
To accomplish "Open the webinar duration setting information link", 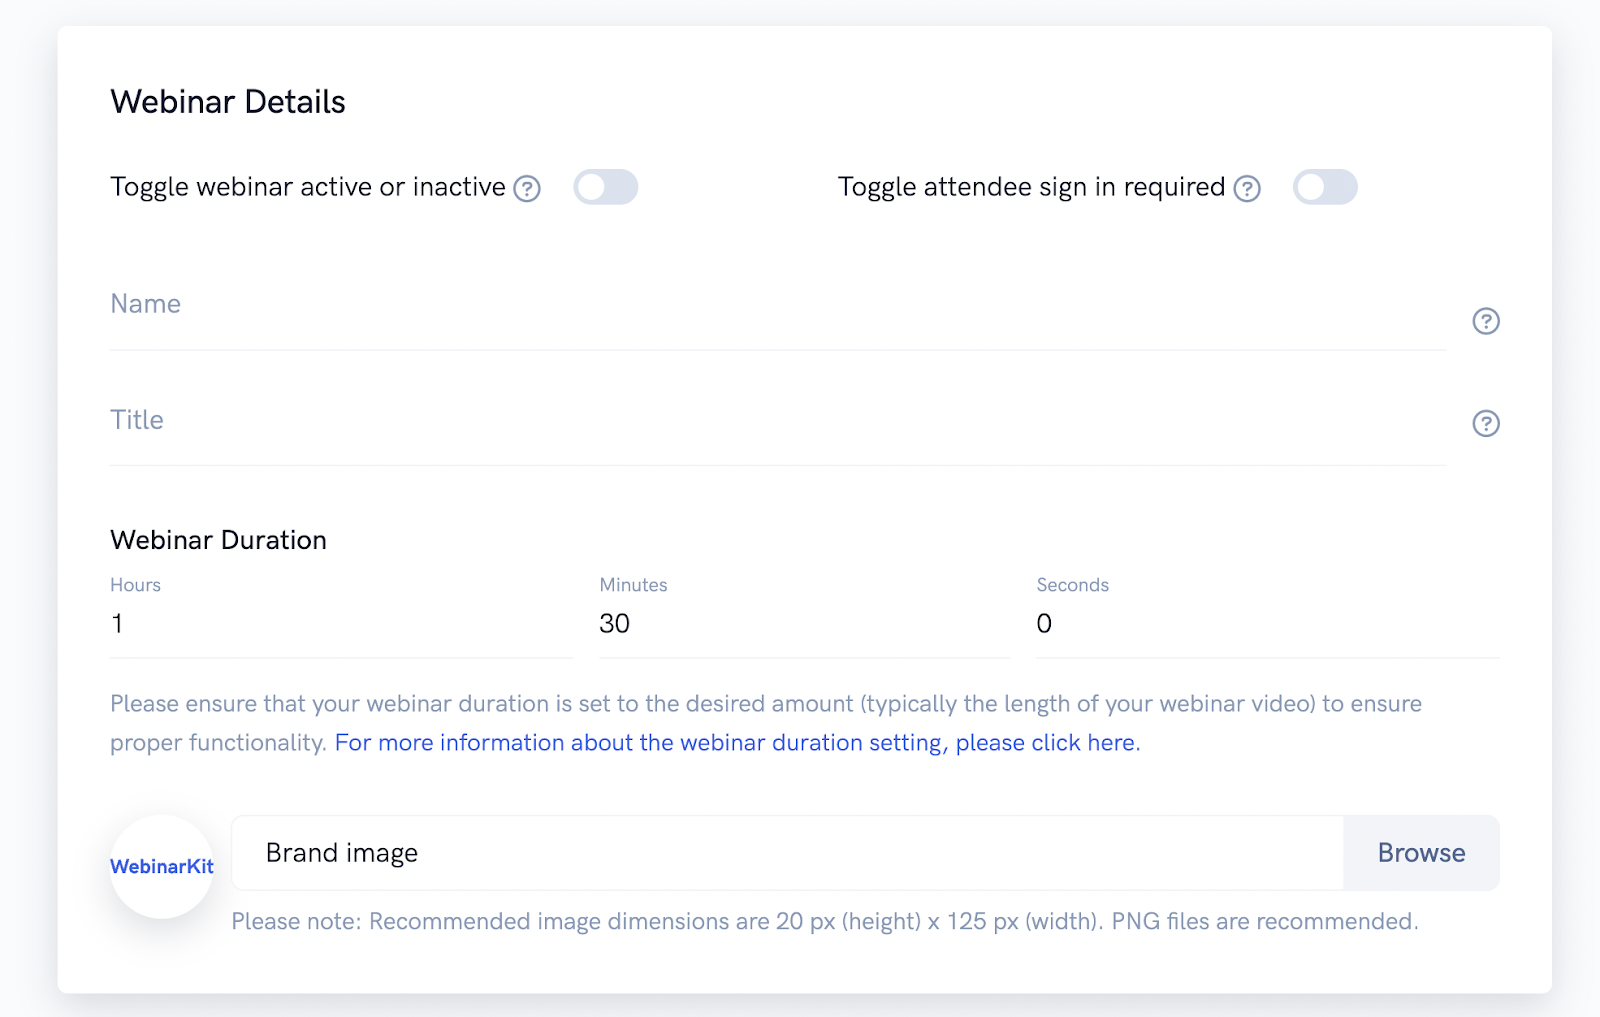I will click(x=737, y=743).
